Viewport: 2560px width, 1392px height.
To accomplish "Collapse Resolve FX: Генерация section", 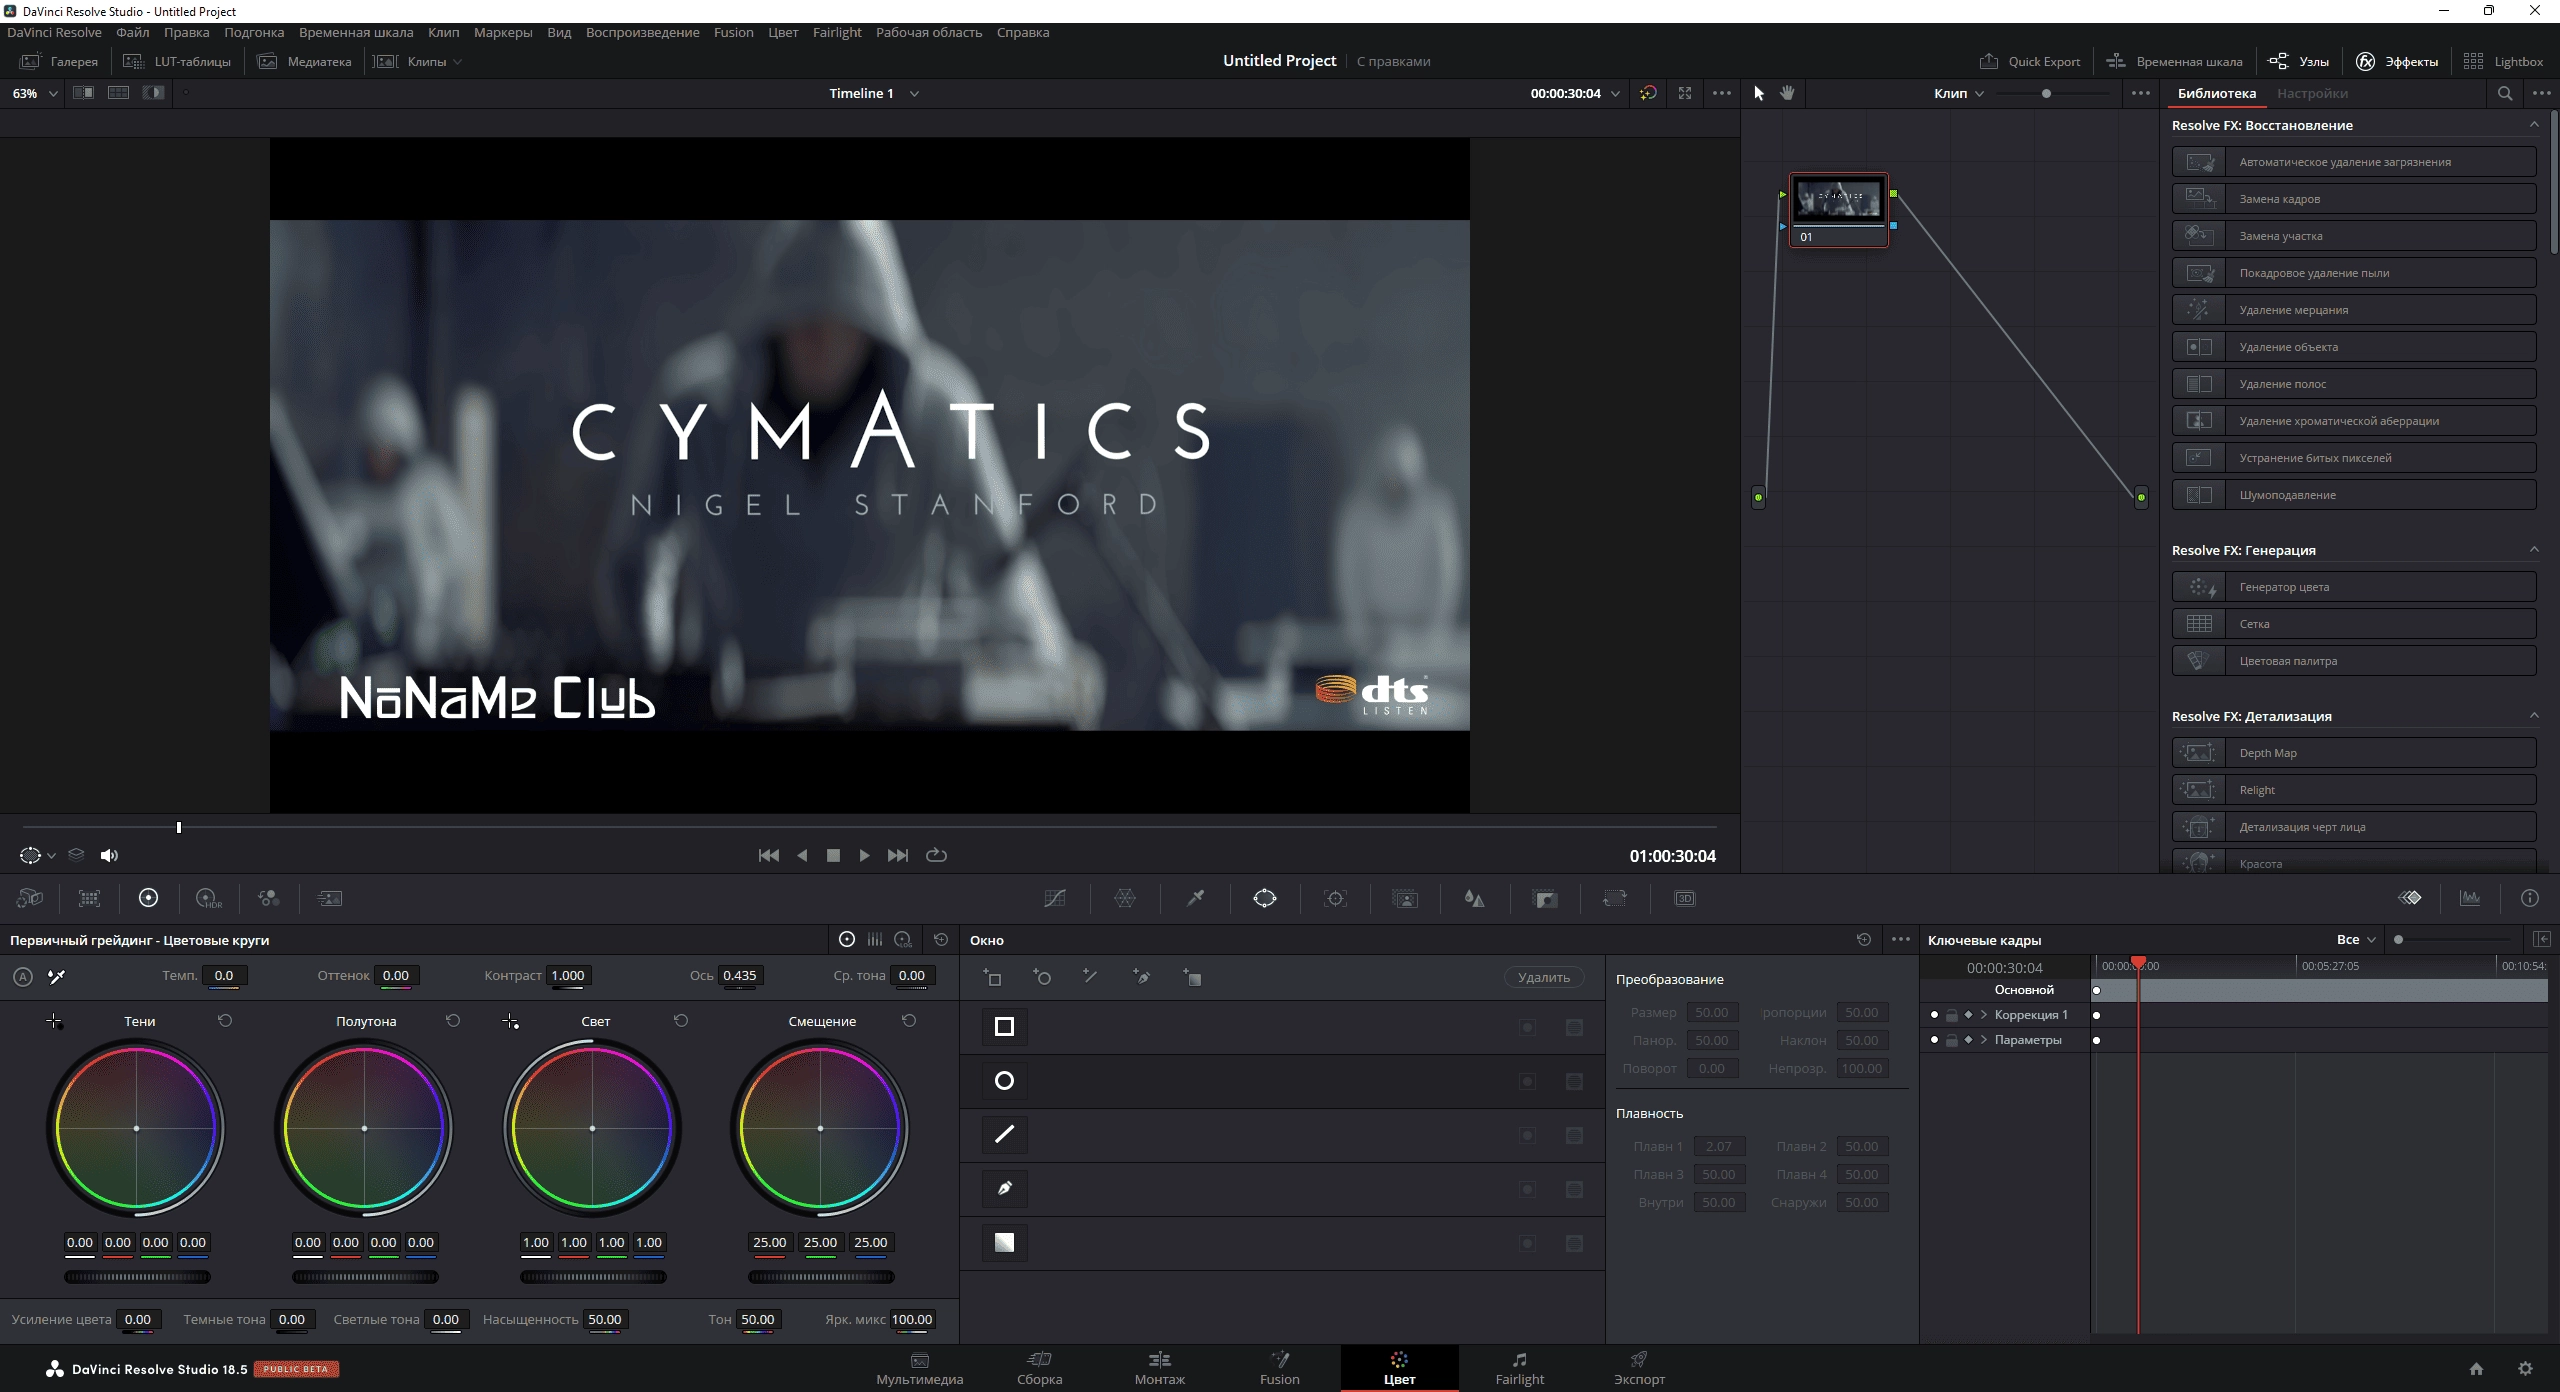I will (x=2534, y=550).
